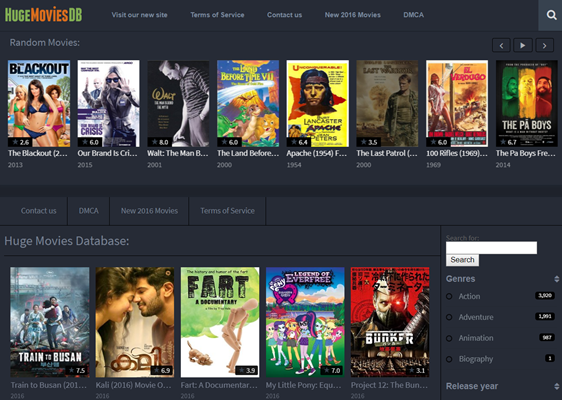This screenshot has height=400, width=562.
Task: Open 100 Rifles El Verdugo poster
Action: 457,103
